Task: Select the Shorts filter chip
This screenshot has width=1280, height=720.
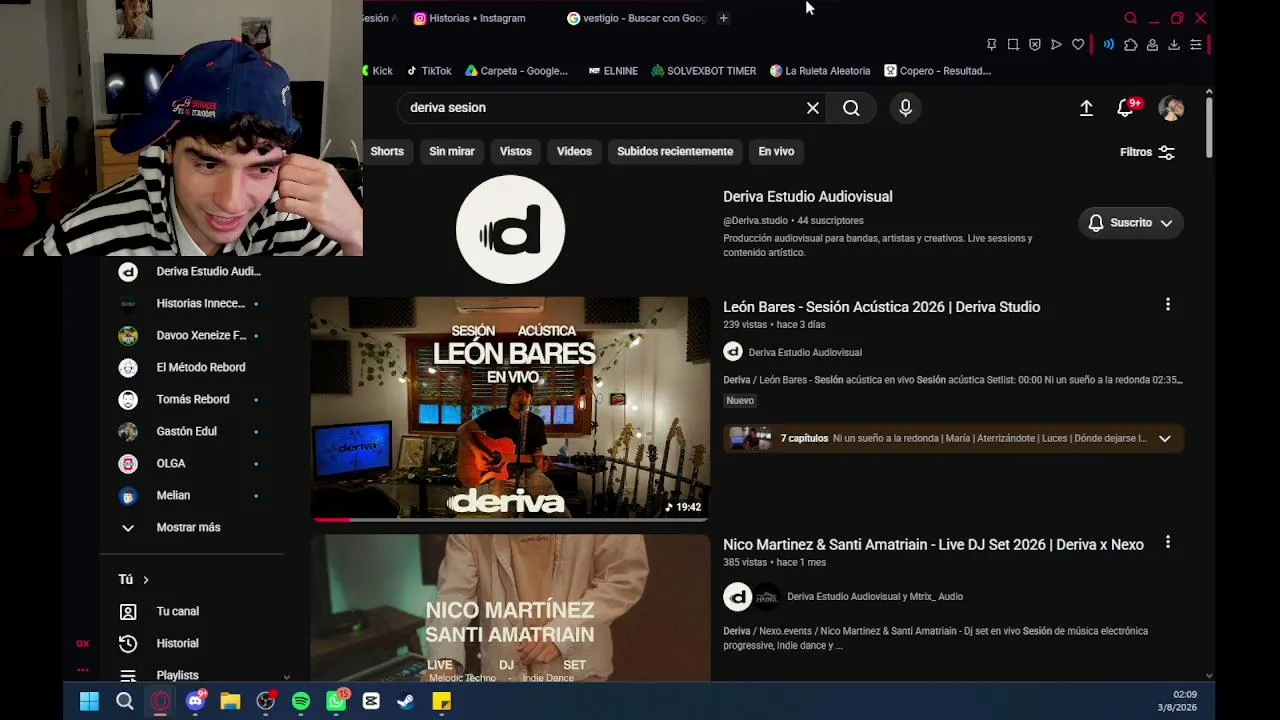Action: [387, 152]
